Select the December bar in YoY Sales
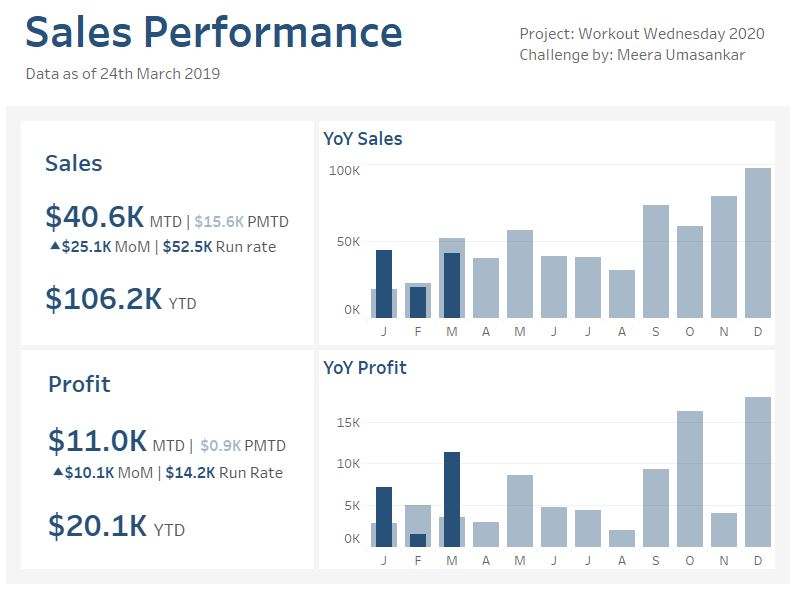This screenshot has width=796, height=589. pos(757,242)
